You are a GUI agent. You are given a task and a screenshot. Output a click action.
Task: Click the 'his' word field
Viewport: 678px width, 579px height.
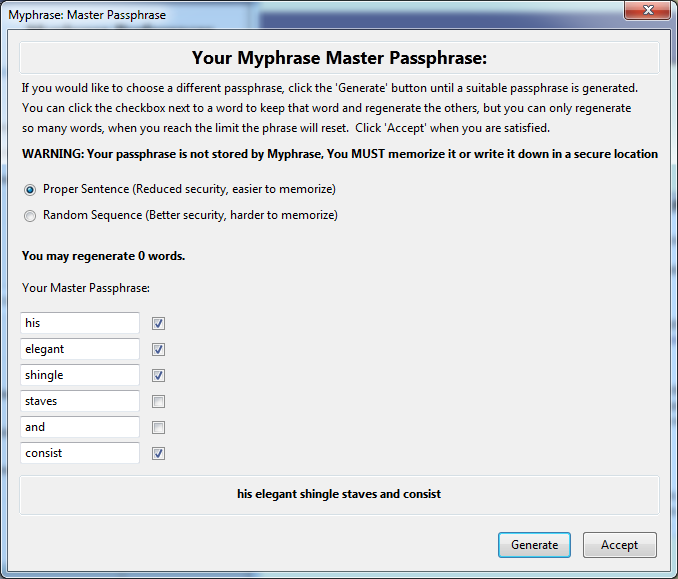pos(80,323)
